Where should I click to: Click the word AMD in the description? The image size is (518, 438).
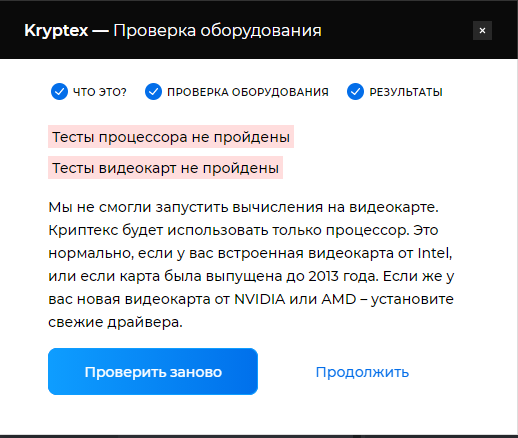[x=339, y=299]
